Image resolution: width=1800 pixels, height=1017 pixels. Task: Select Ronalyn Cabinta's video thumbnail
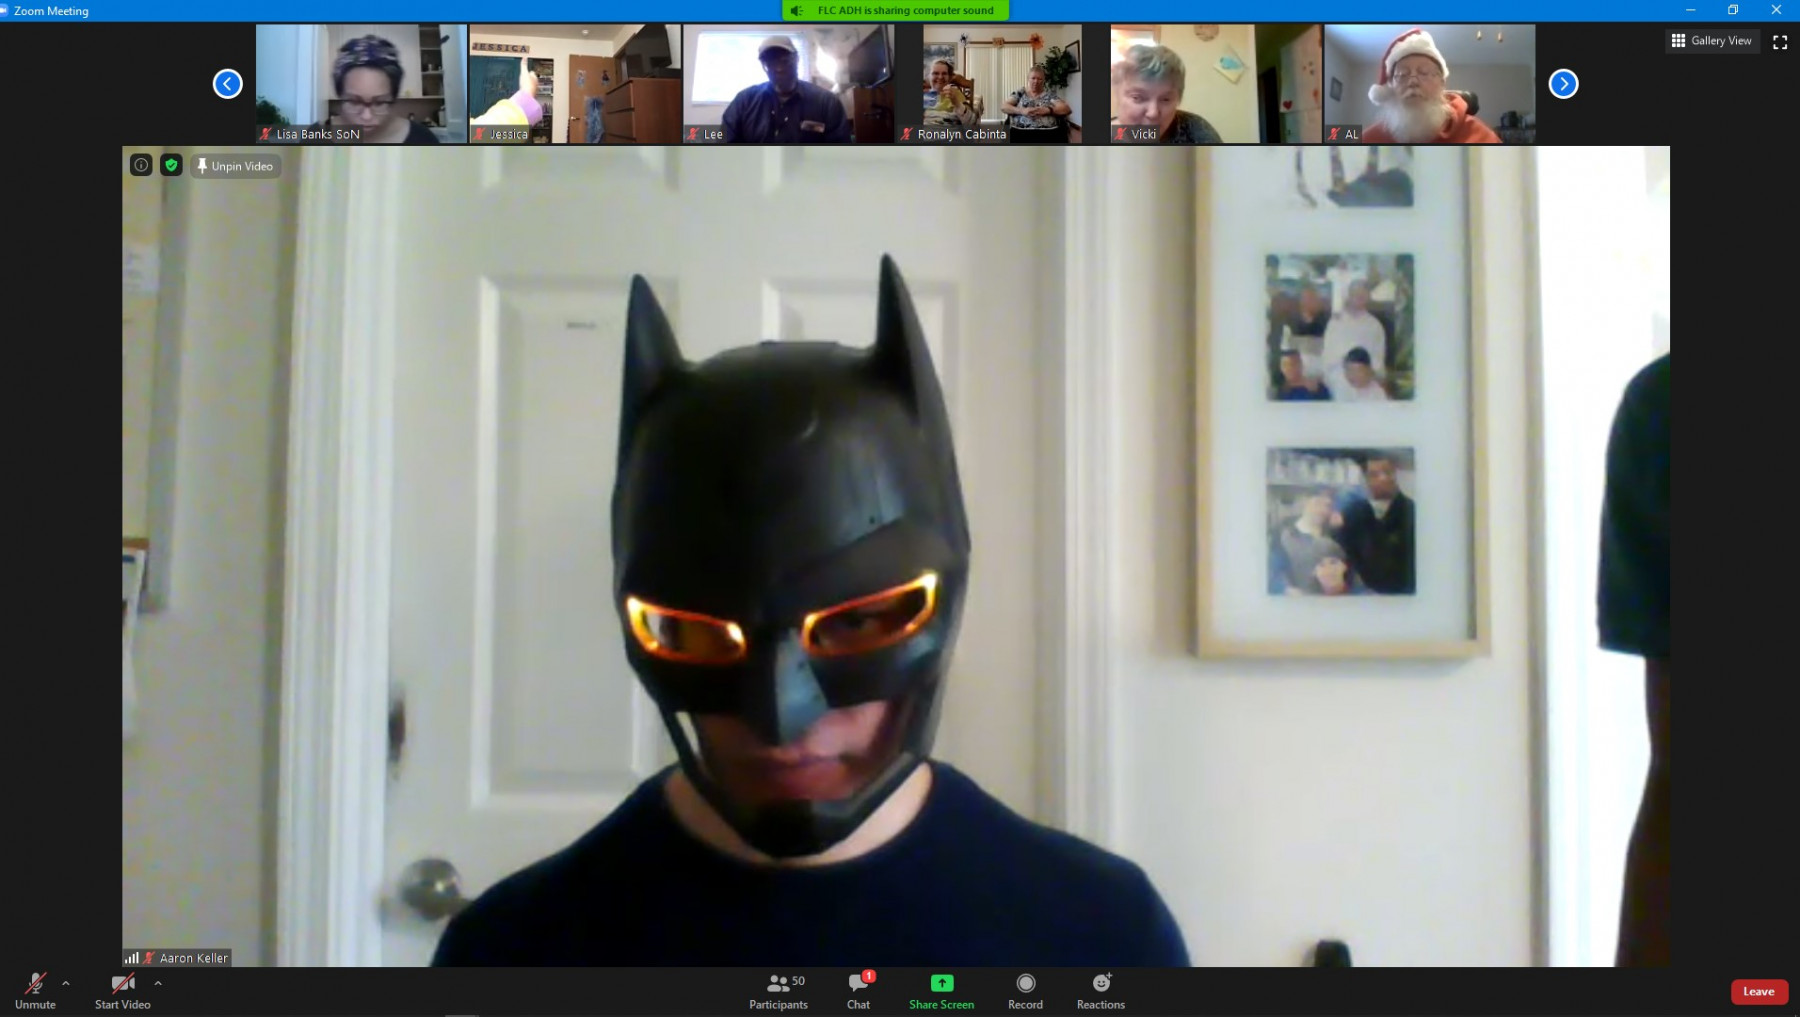1003,84
